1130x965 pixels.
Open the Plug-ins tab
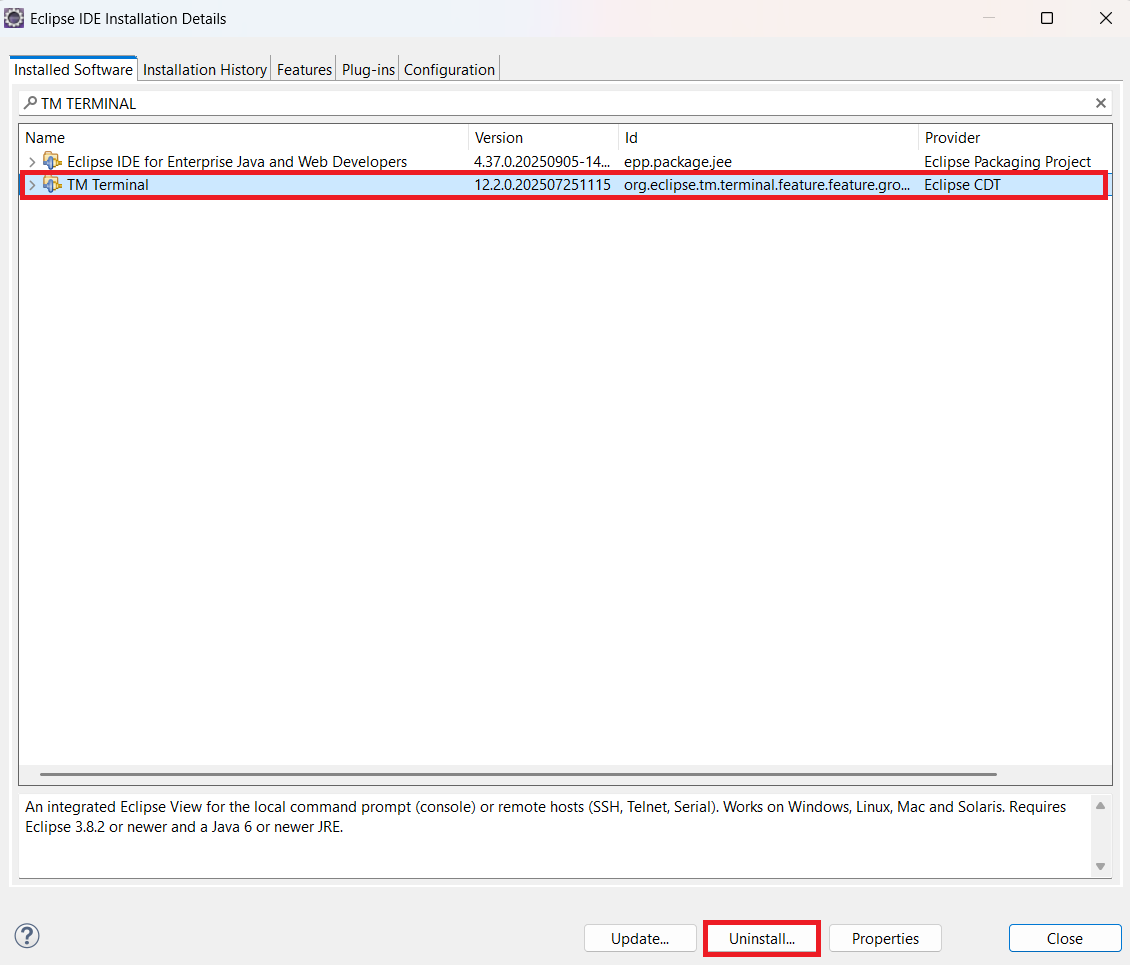click(369, 70)
